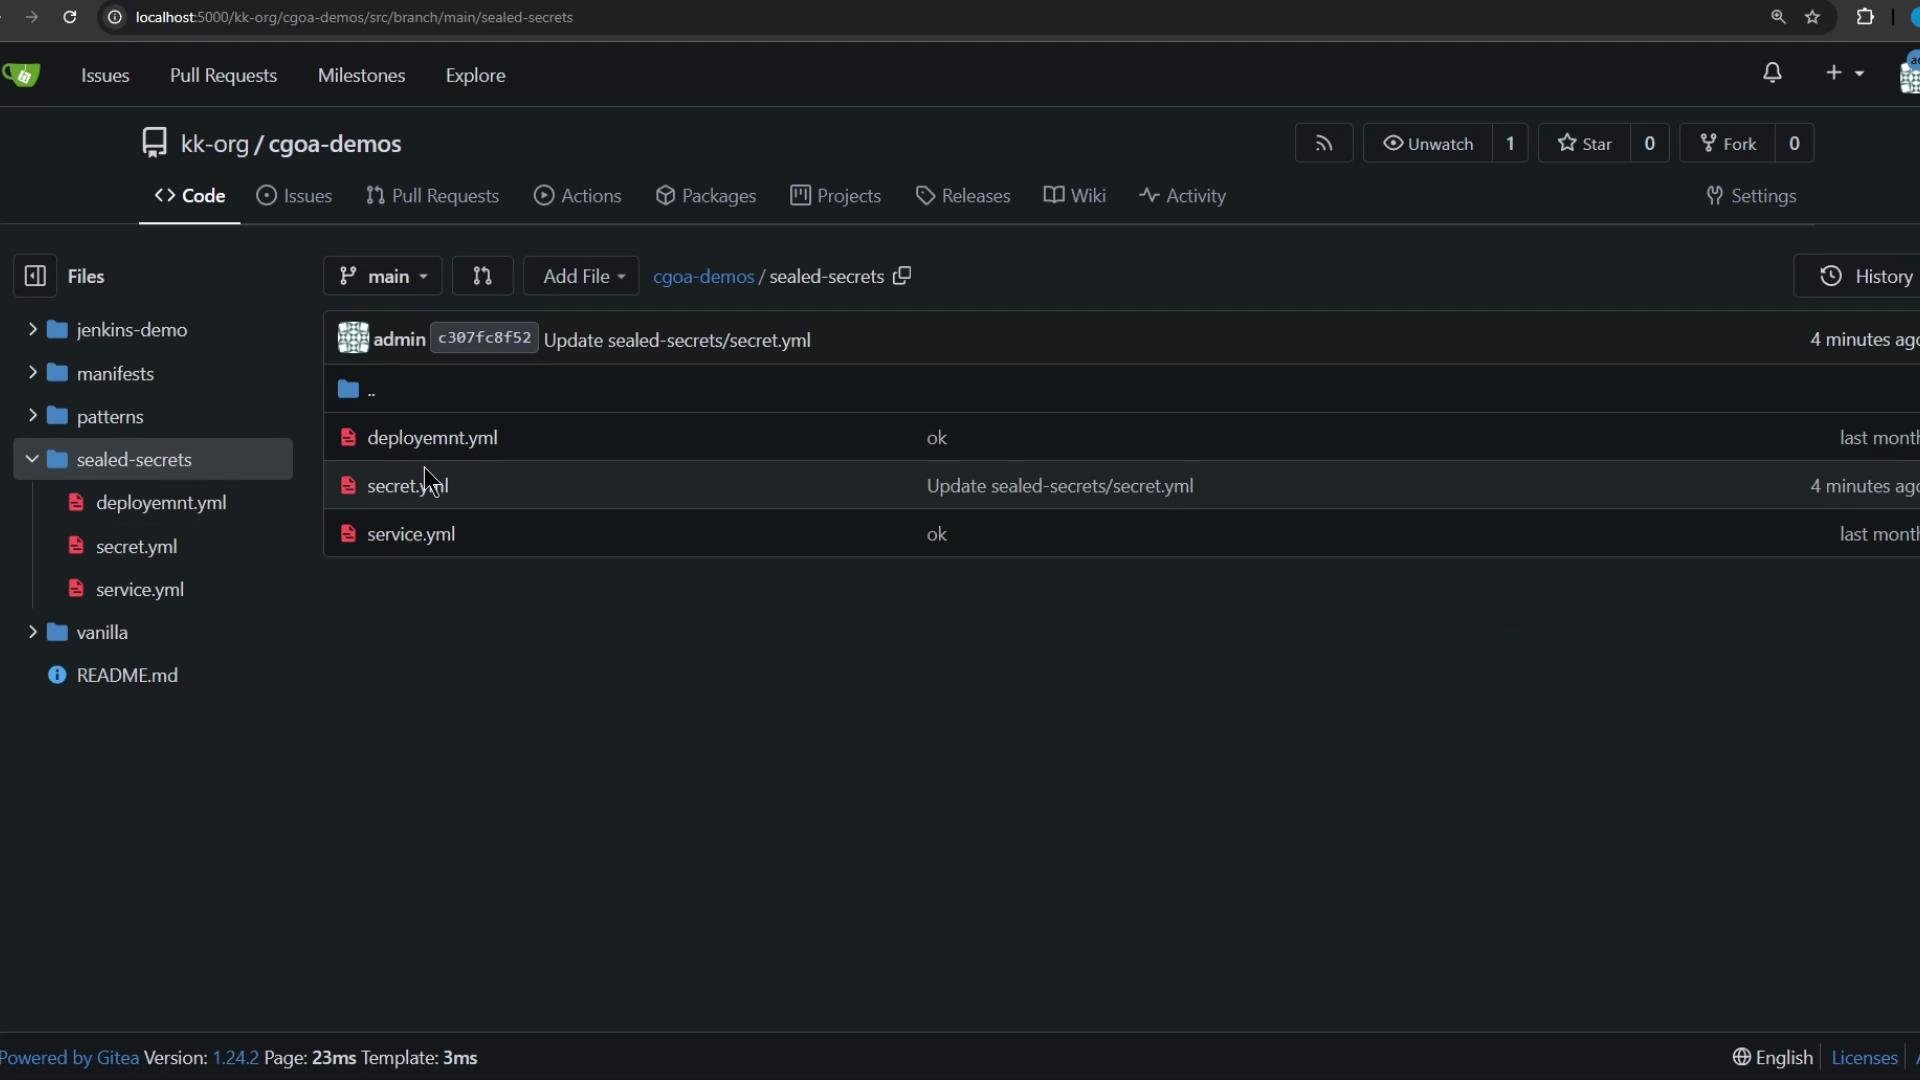The height and width of the screenshot is (1080, 1920).
Task: Click the forks count 0
Action: 1795,143
